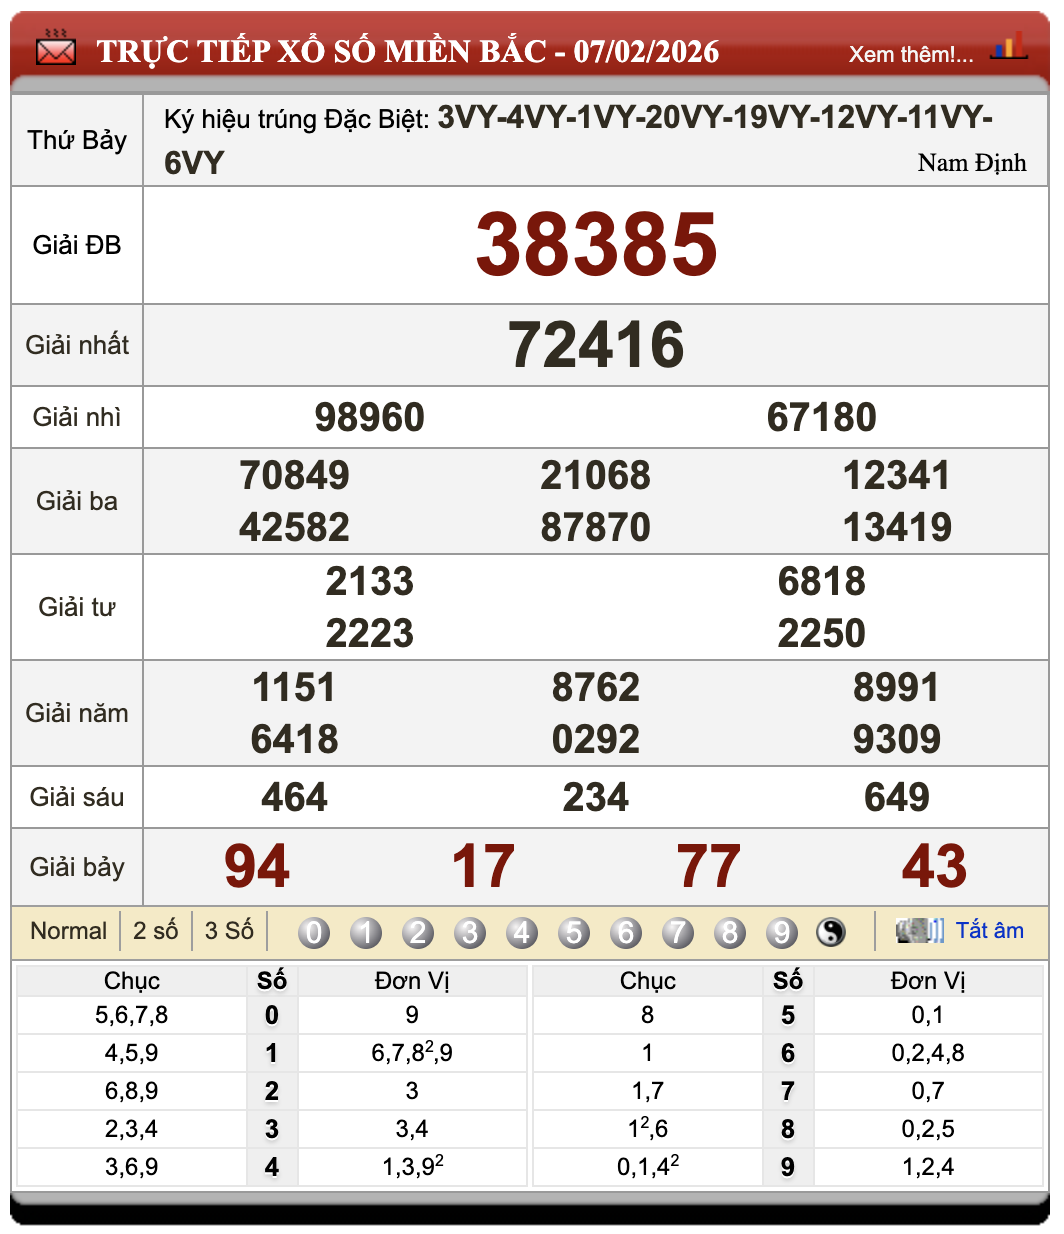Image resolution: width=1064 pixels, height=1234 pixels.
Task: Select the ball icon for number 5
Action: (x=574, y=931)
